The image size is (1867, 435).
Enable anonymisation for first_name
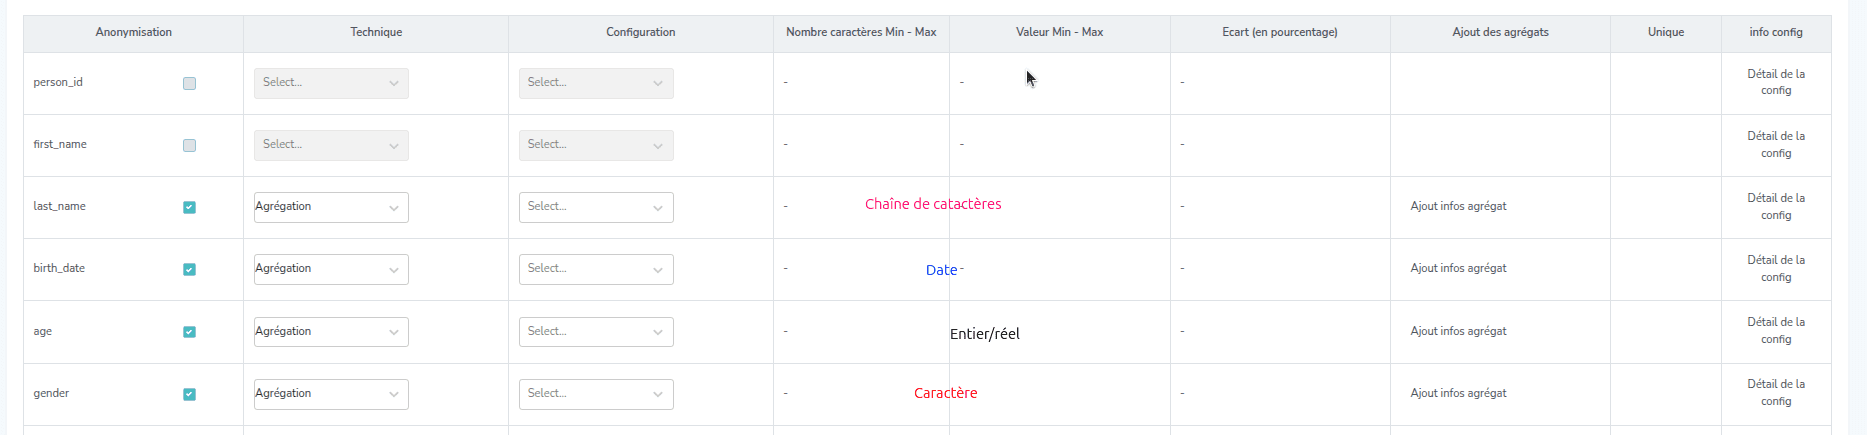point(189,146)
